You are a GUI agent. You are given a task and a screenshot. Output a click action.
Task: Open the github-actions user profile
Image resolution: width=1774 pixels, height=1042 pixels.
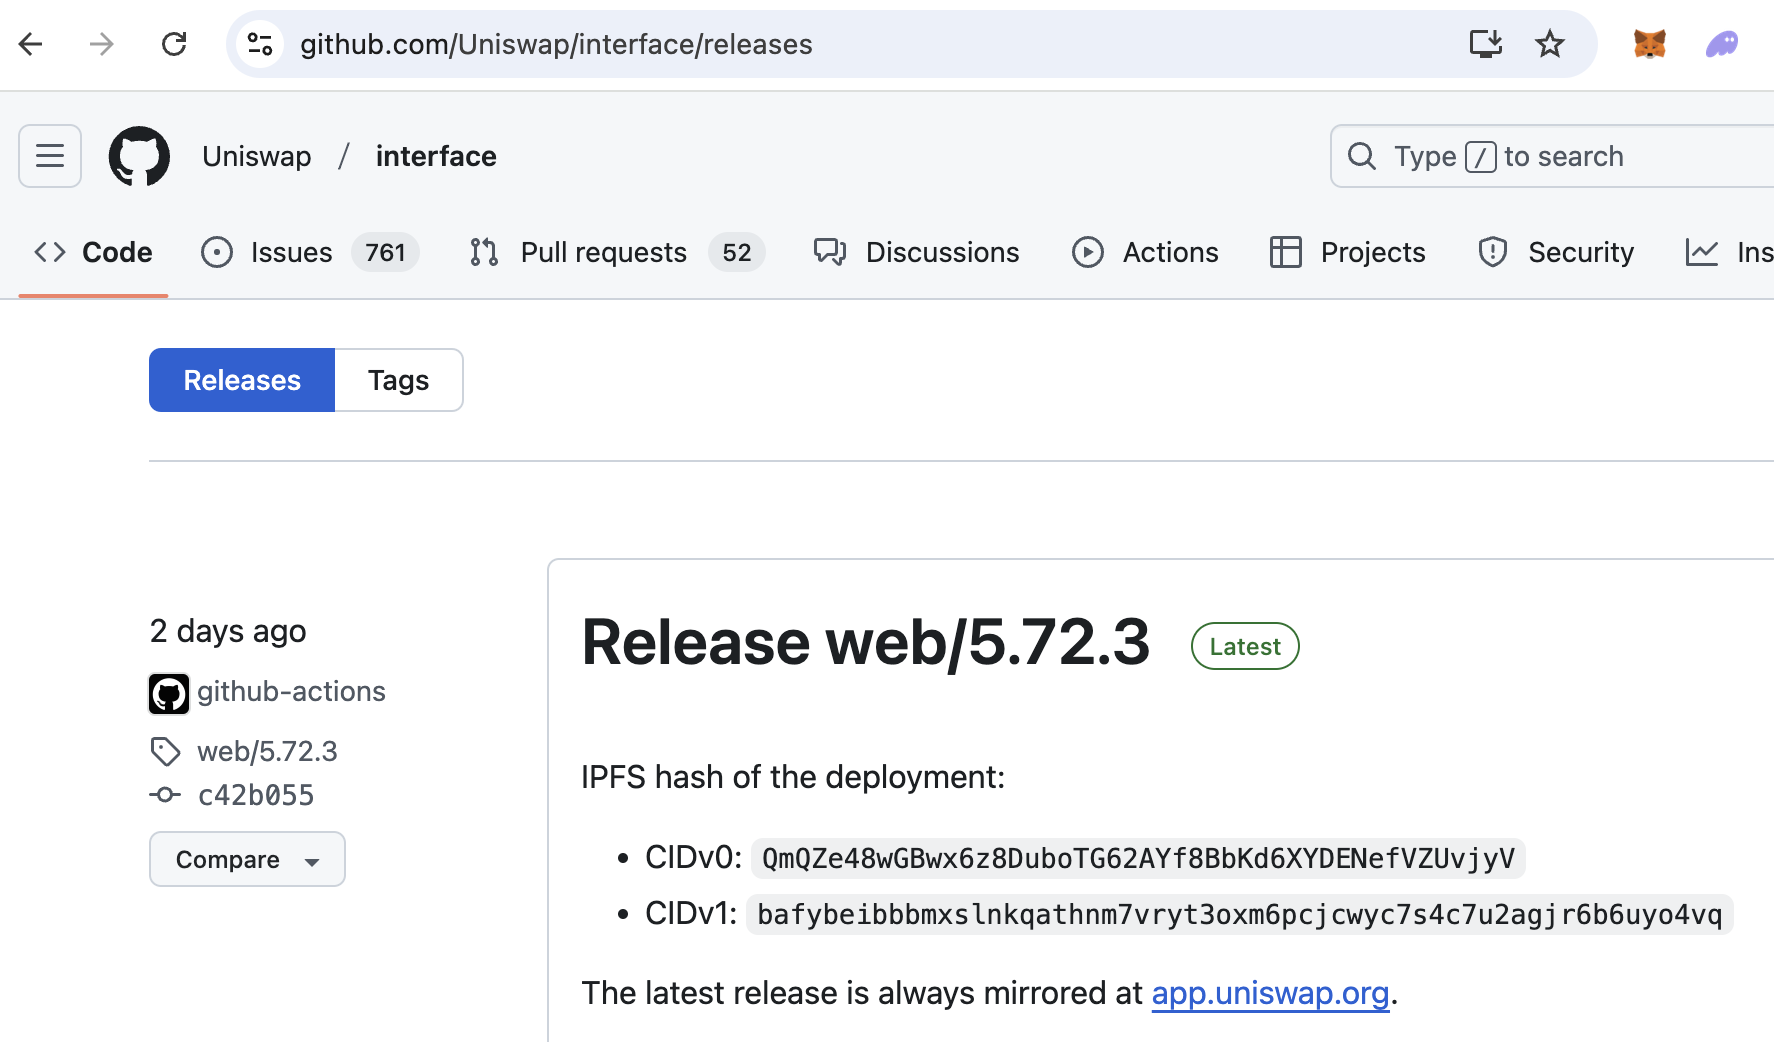click(291, 691)
